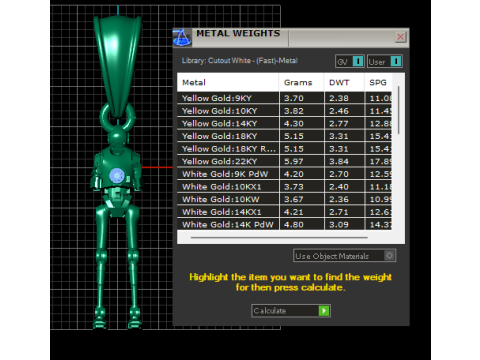Click the Calculate button

291,311
